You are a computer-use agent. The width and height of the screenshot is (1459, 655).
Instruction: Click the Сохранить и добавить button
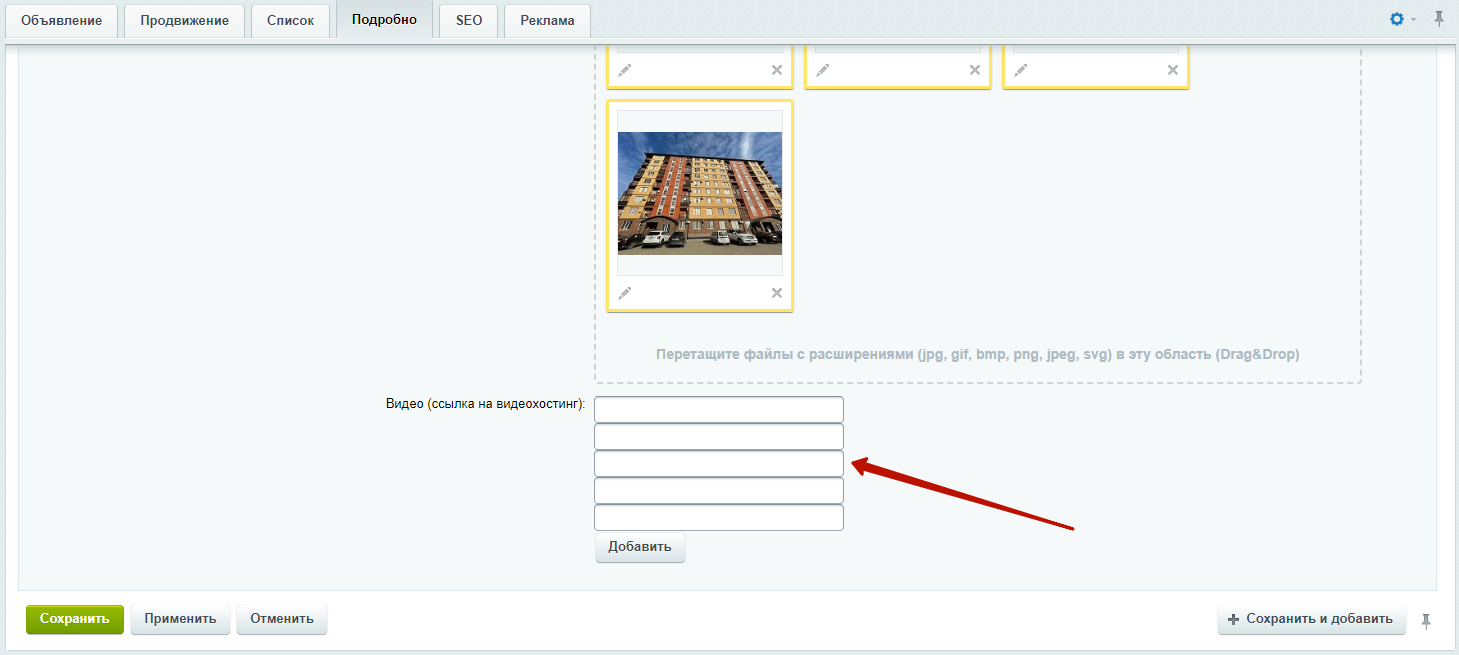(x=1311, y=619)
